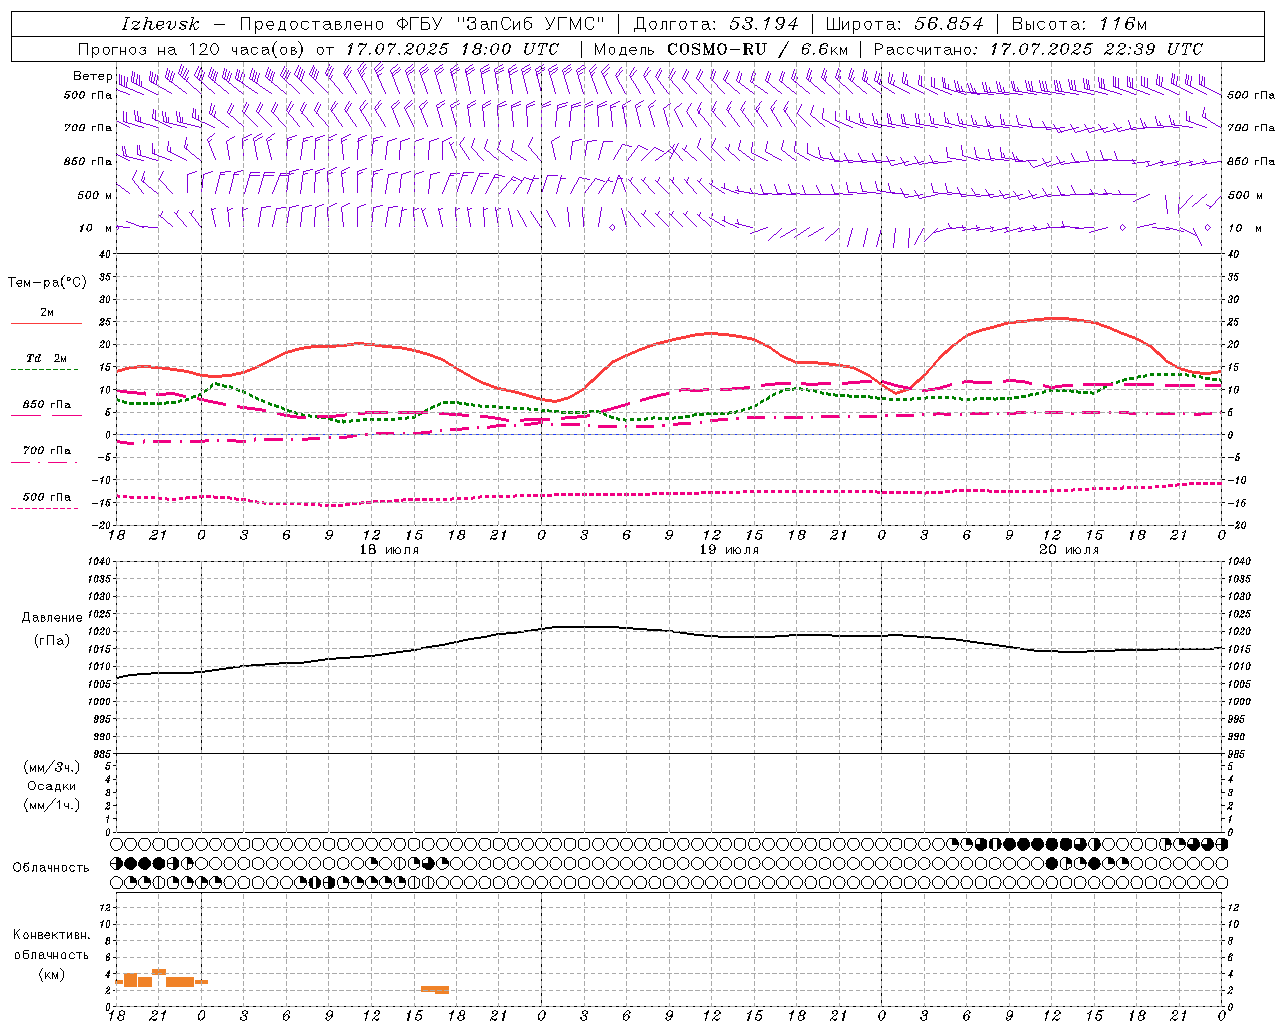Click the left 700 гПа wind level label

pos(88,128)
